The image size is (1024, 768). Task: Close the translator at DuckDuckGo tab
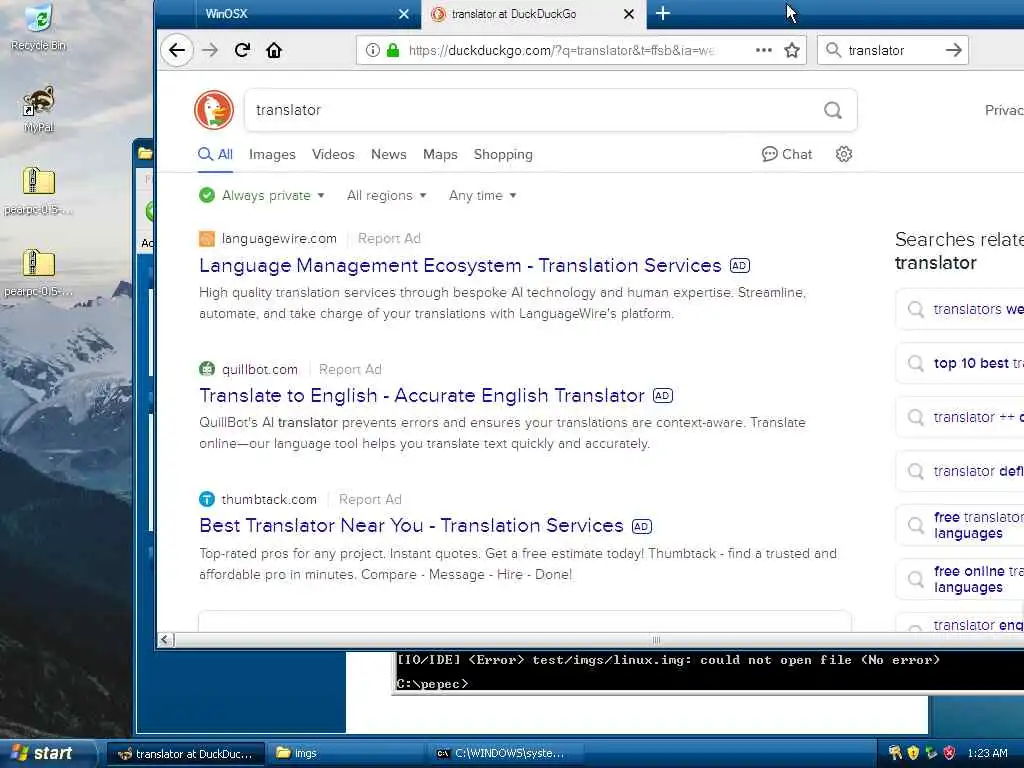[x=629, y=14]
